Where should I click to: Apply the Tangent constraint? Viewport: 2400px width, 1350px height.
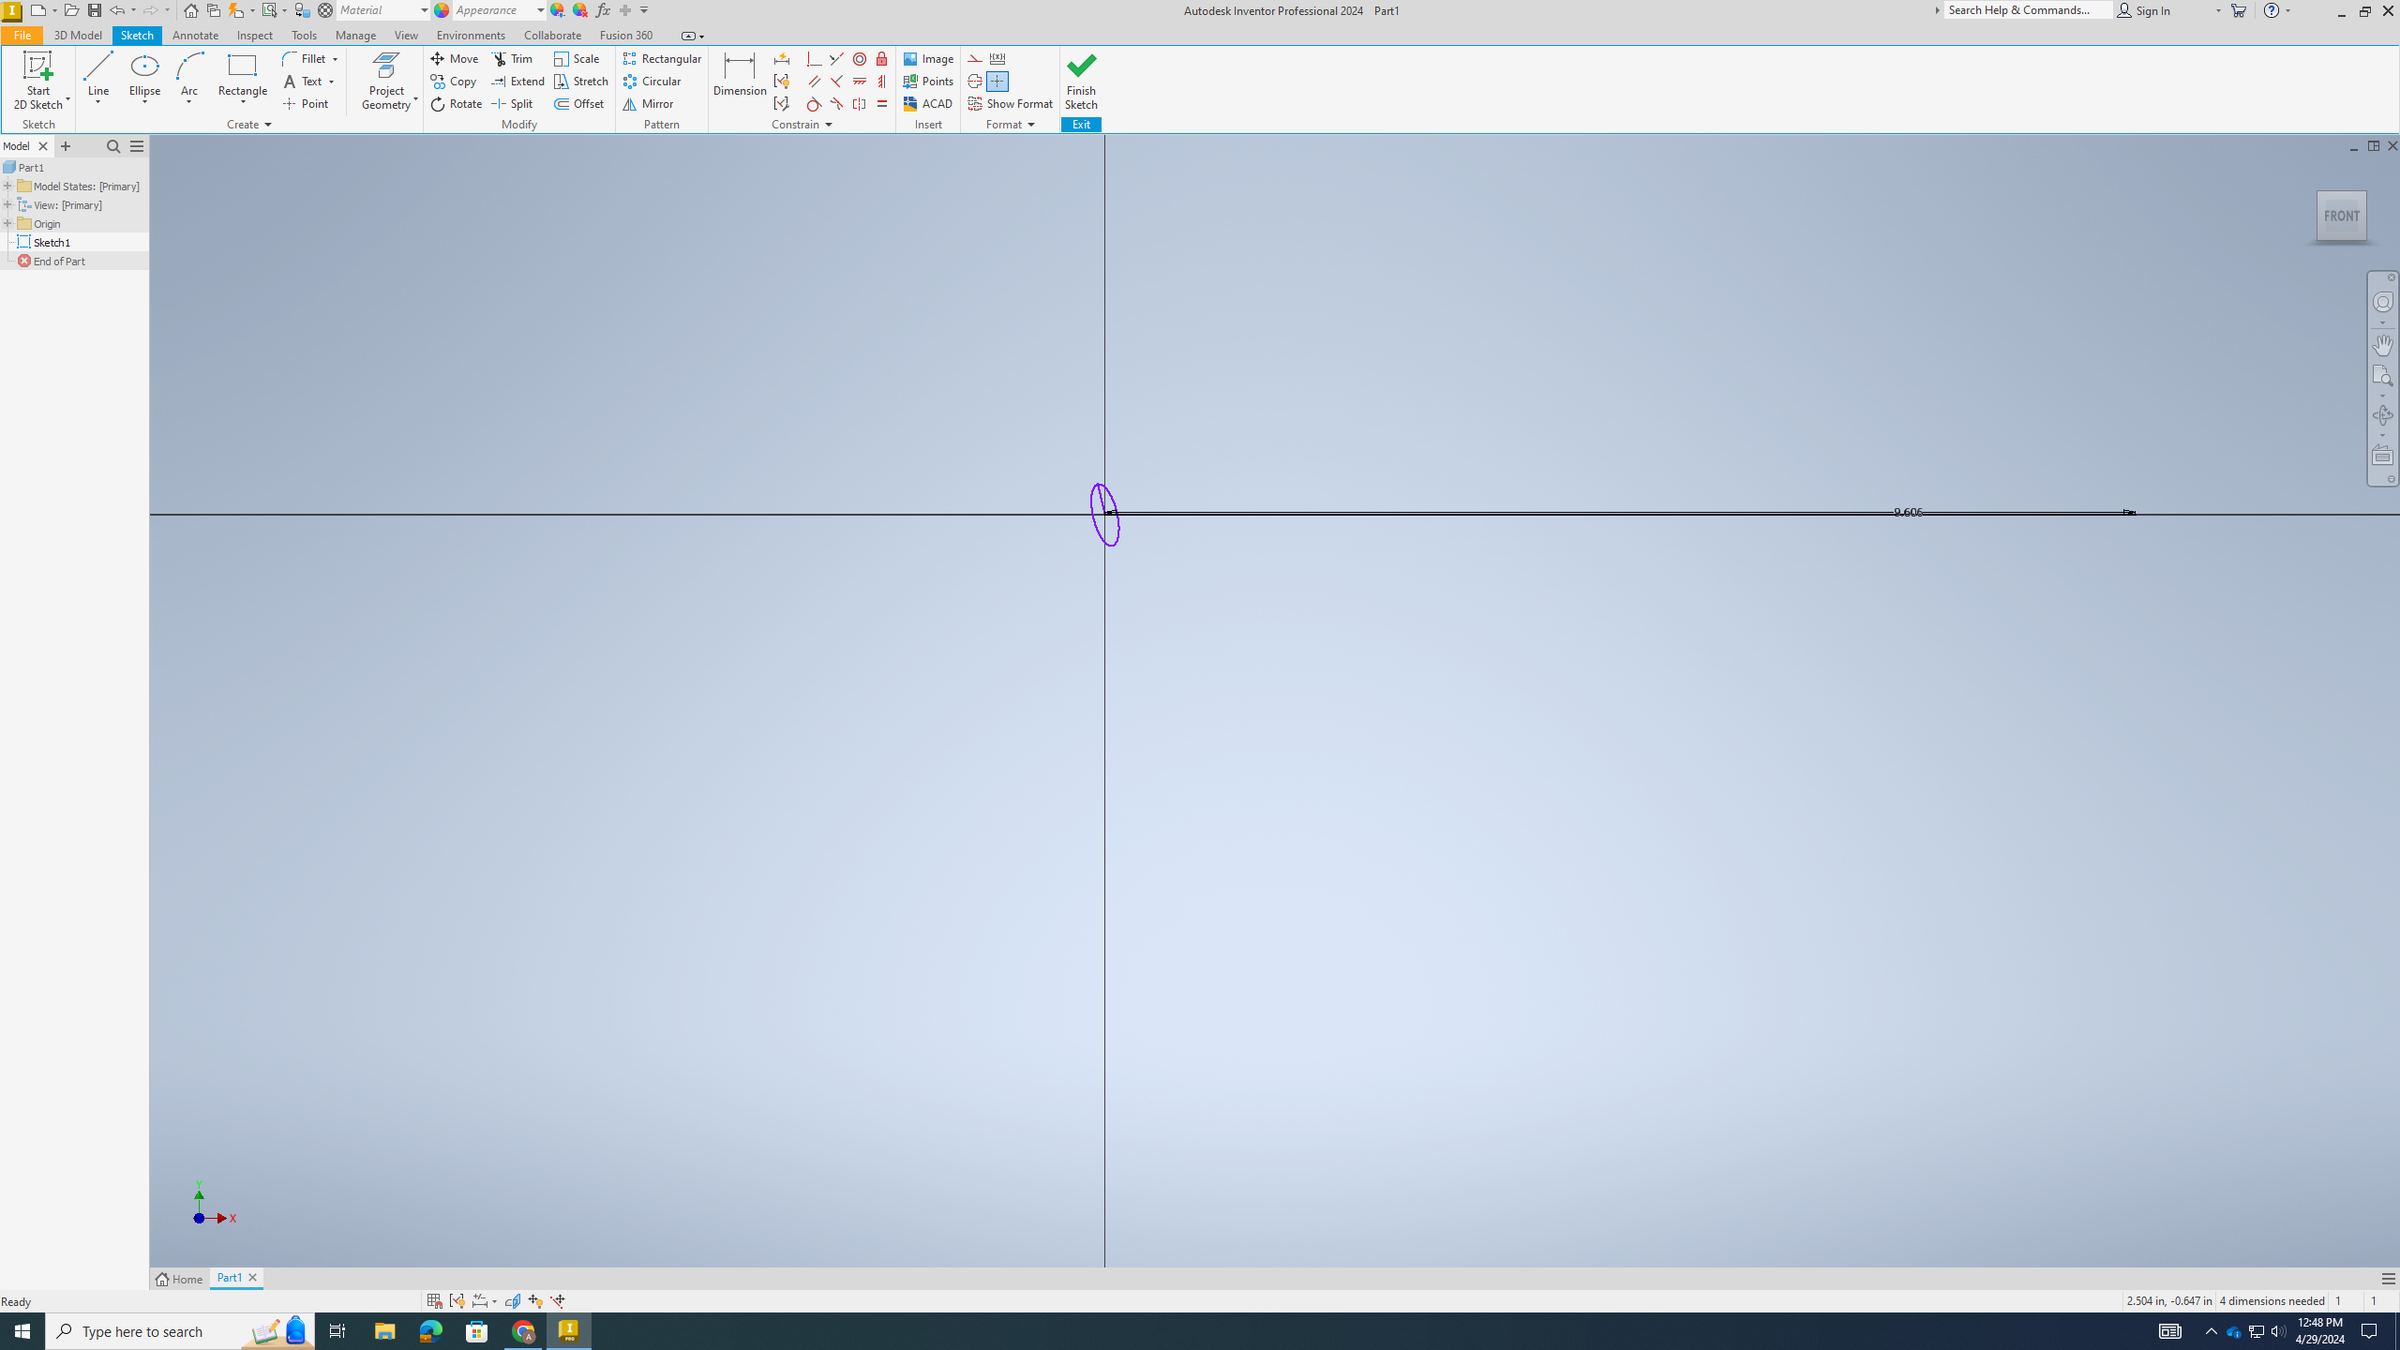point(814,104)
